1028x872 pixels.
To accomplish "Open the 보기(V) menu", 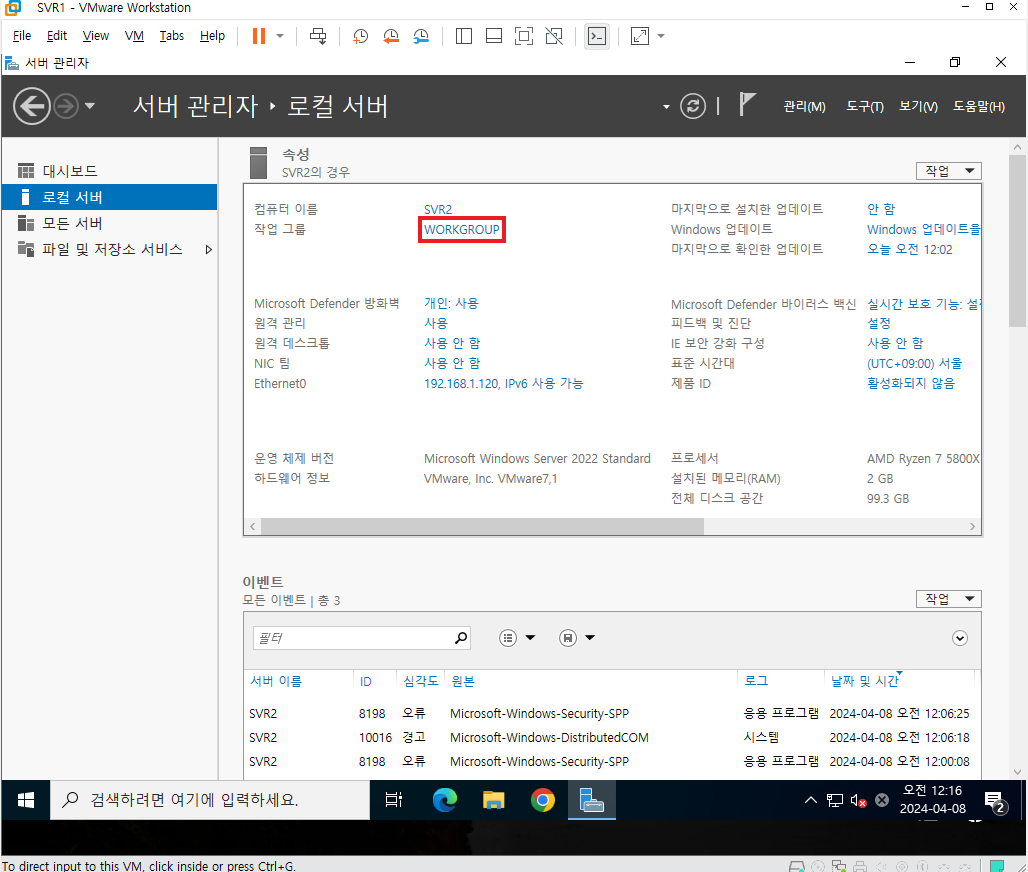I will point(919,107).
